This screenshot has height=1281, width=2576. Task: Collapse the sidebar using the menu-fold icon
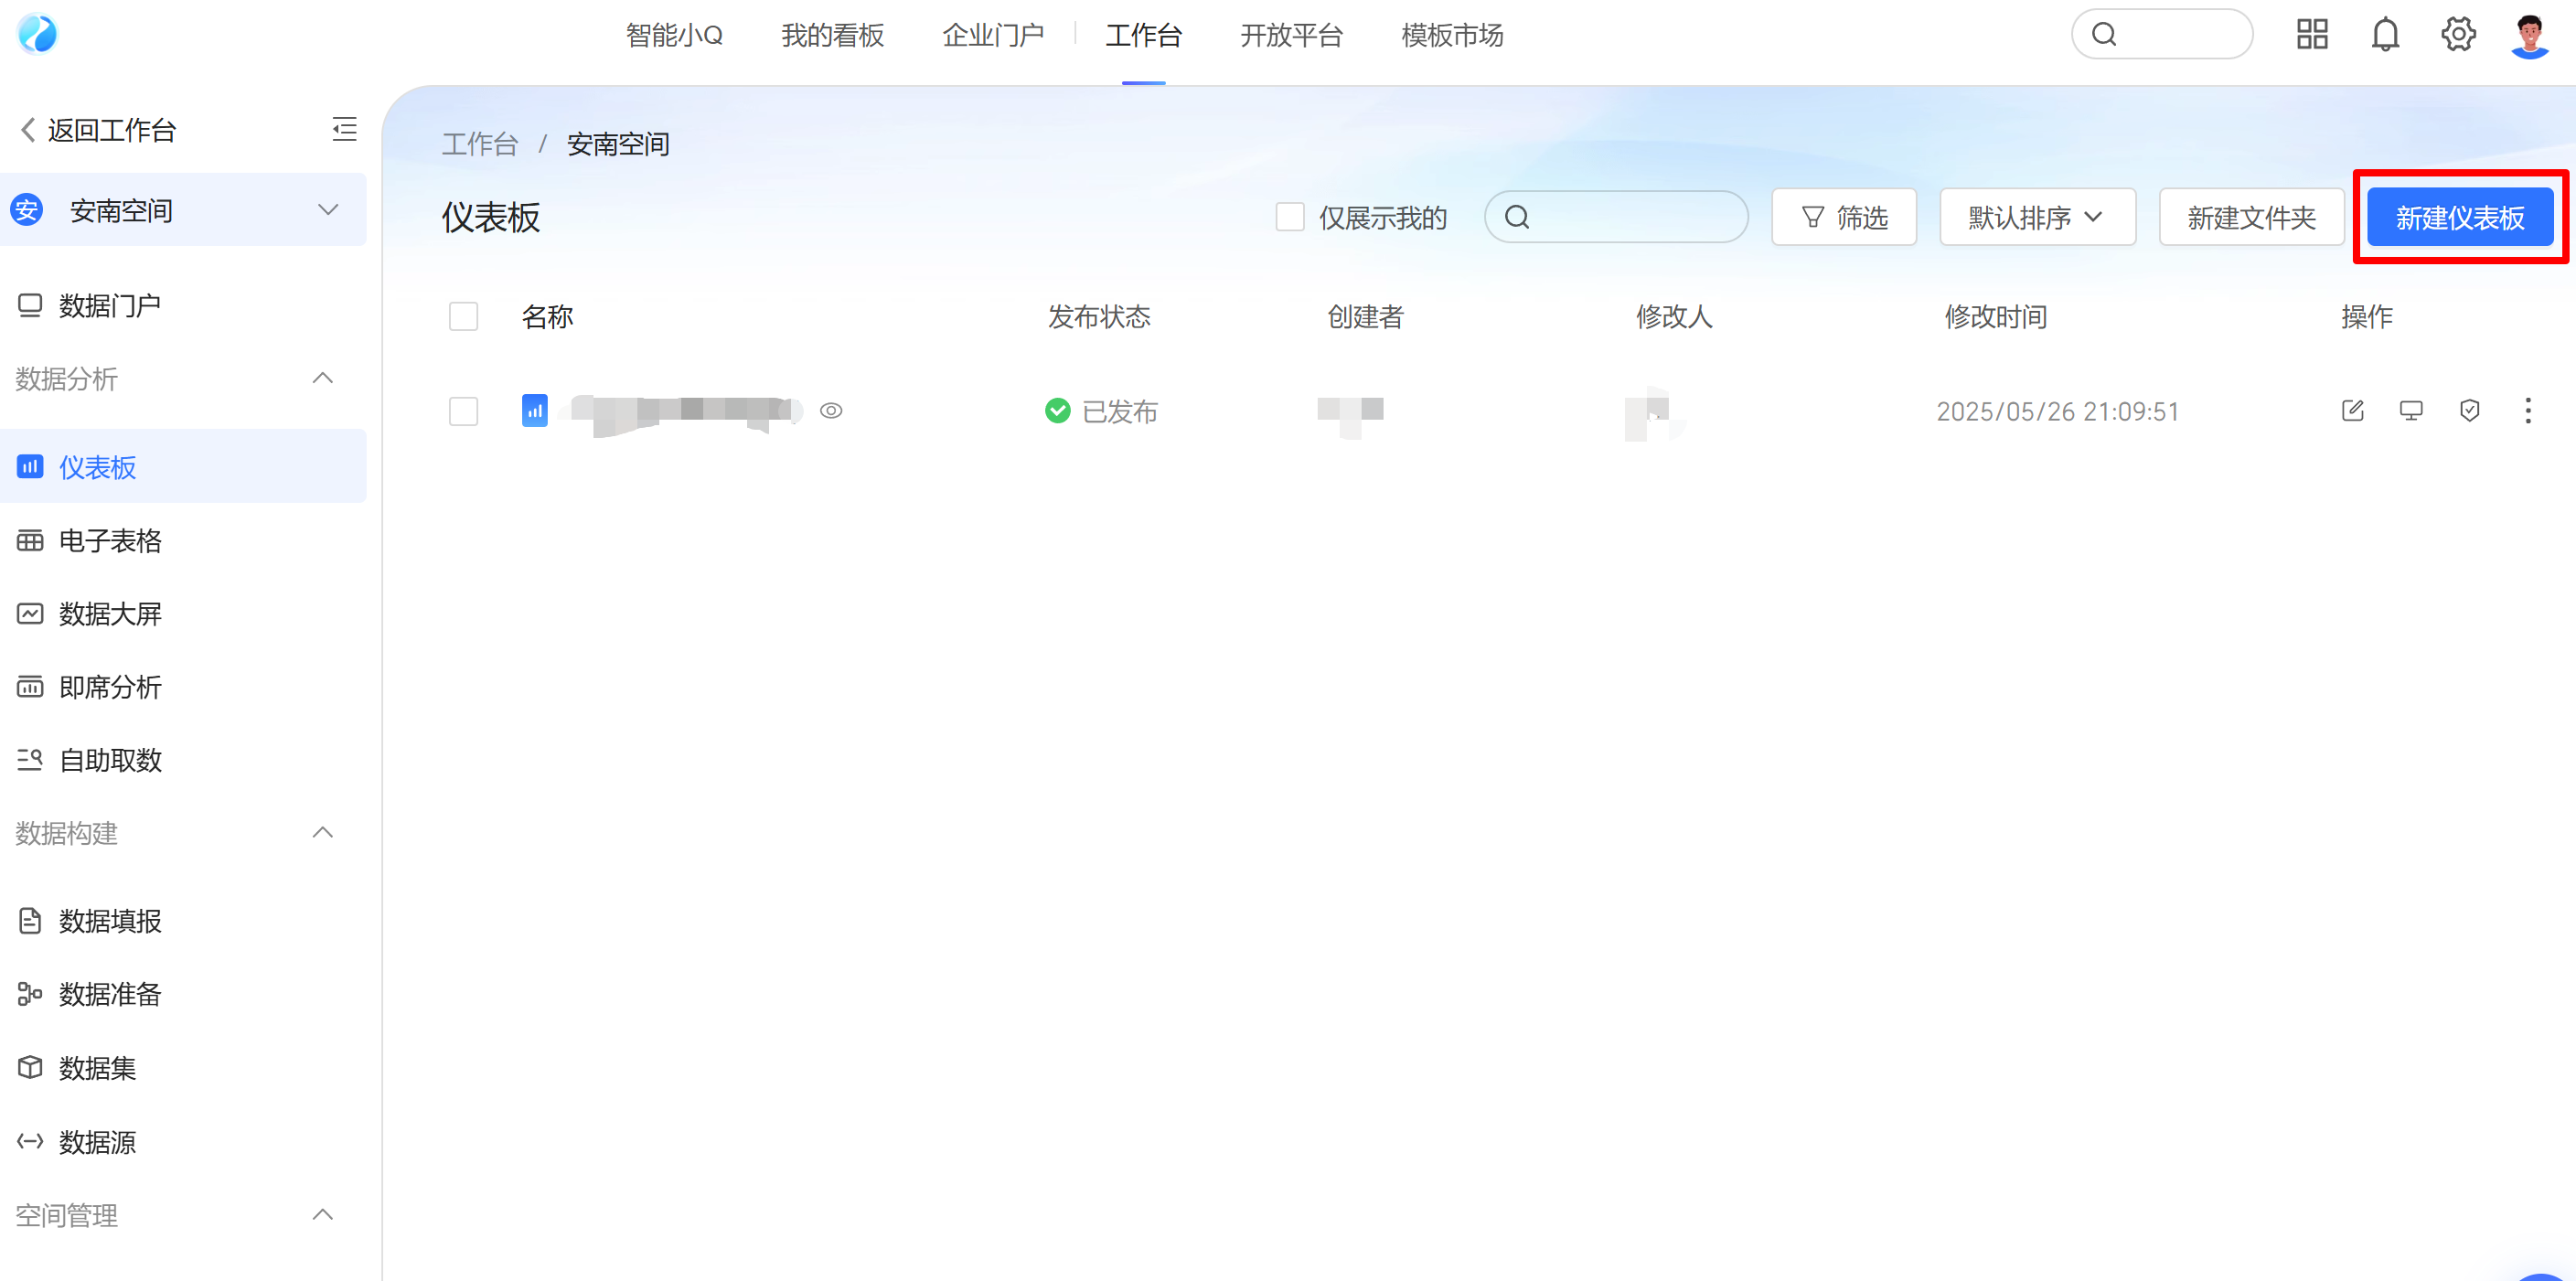[344, 129]
